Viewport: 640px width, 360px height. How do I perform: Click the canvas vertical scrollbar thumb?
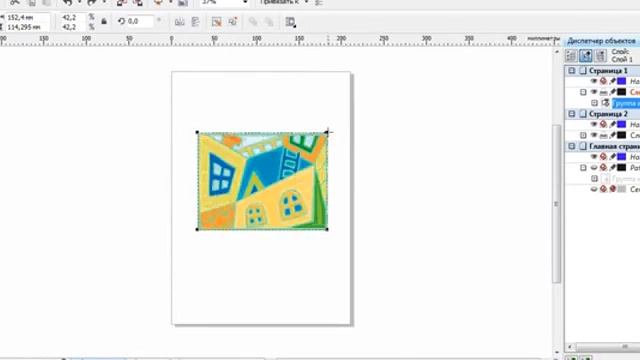pos(556,203)
